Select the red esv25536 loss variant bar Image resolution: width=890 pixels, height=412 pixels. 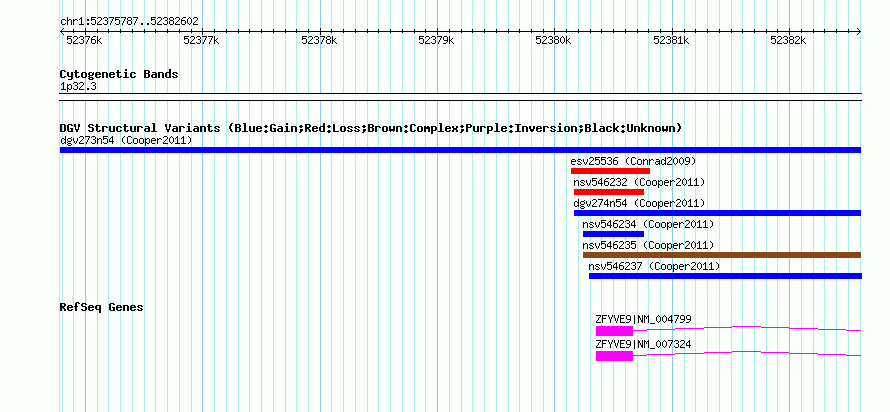[610, 171]
